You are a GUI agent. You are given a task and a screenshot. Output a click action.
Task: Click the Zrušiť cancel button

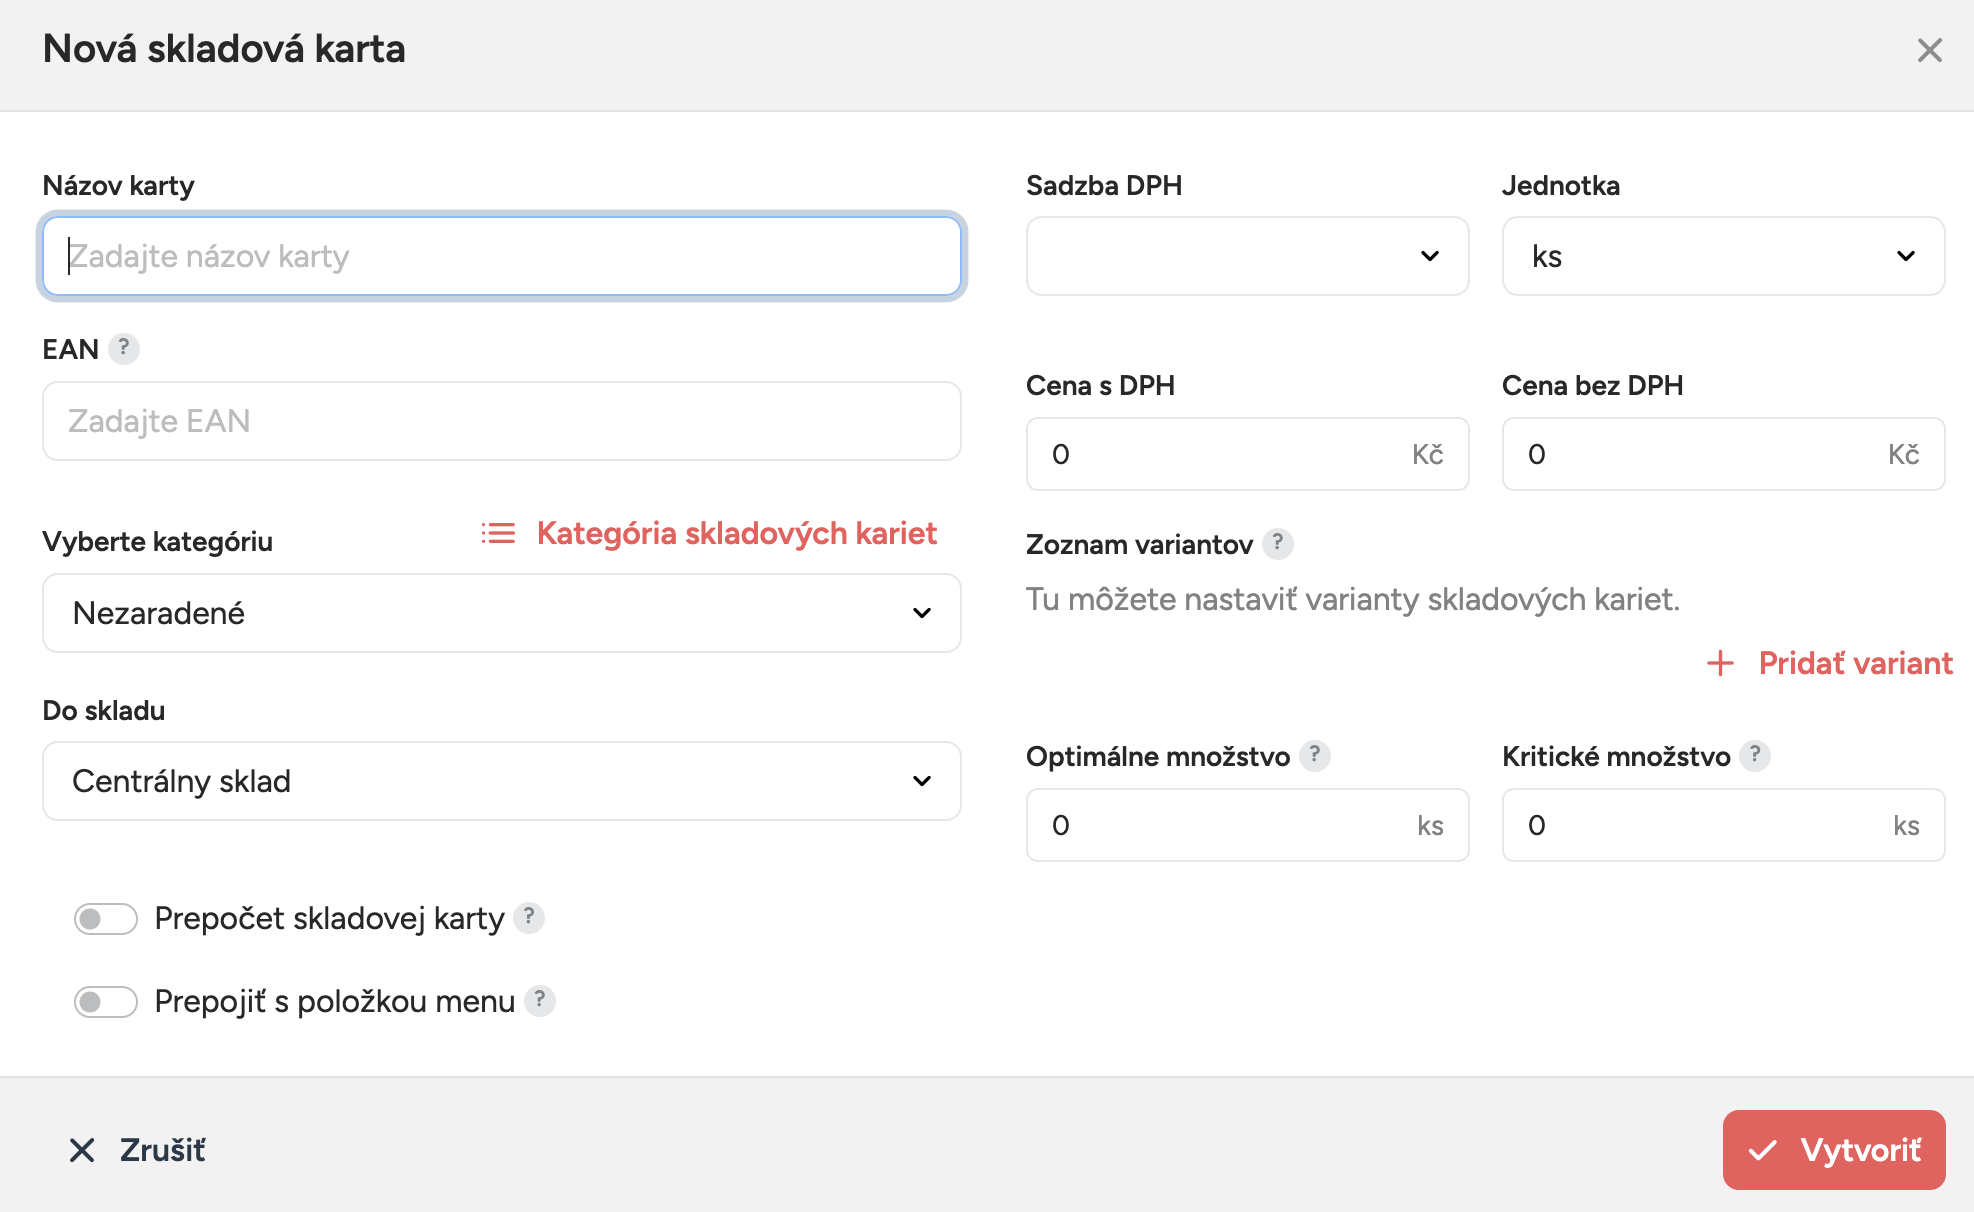click(x=138, y=1150)
